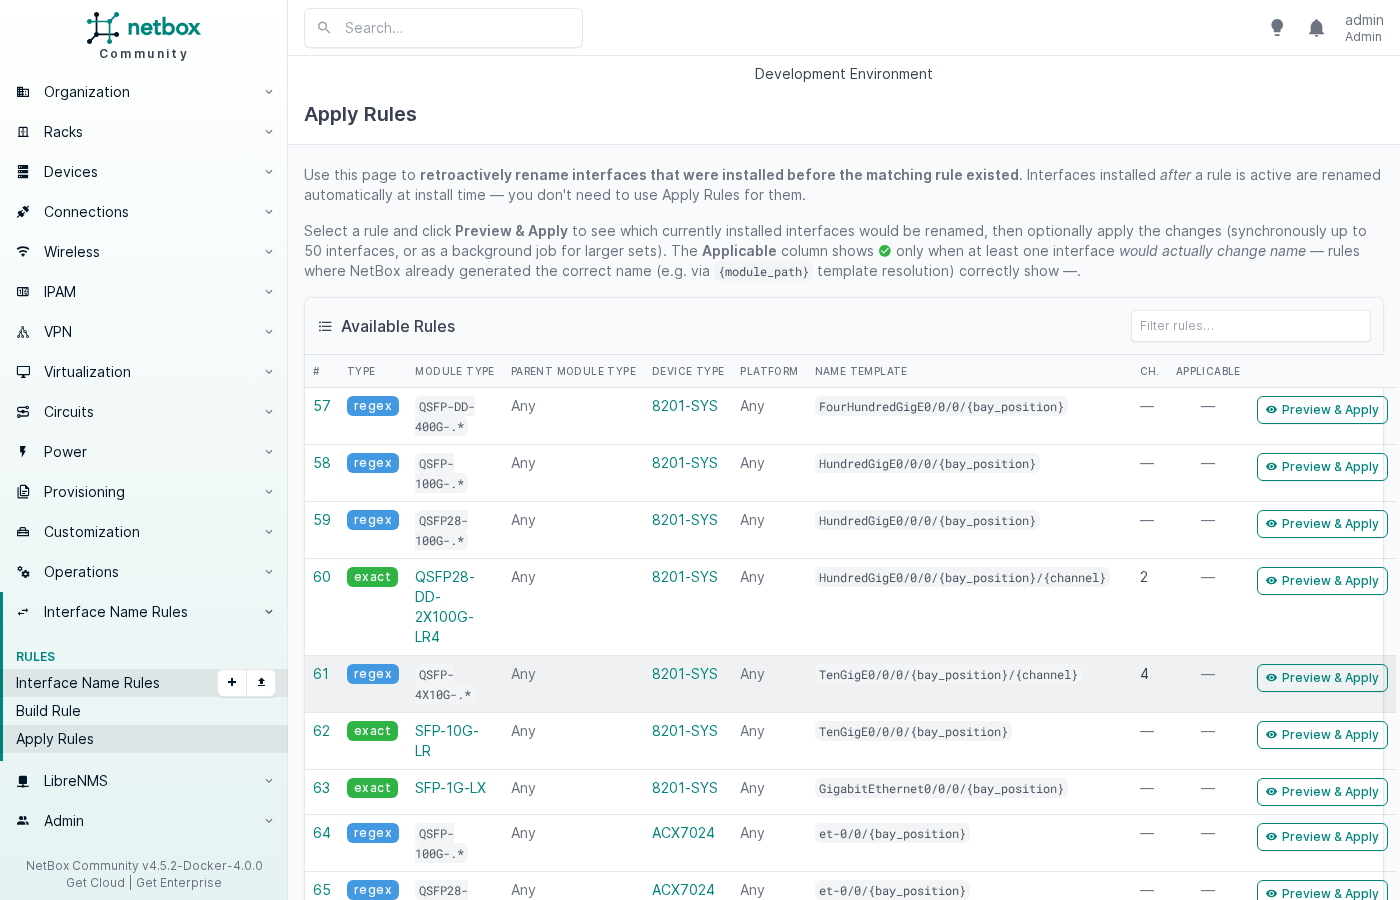
Task: Click the add icon beside Interface Name Rules
Action: 231,683
